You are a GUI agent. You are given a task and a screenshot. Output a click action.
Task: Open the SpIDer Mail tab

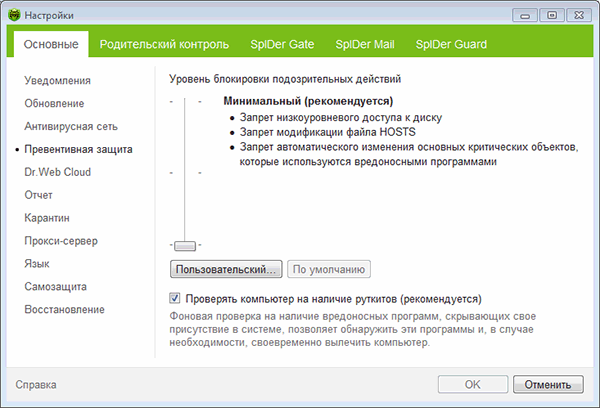click(x=365, y=44)
